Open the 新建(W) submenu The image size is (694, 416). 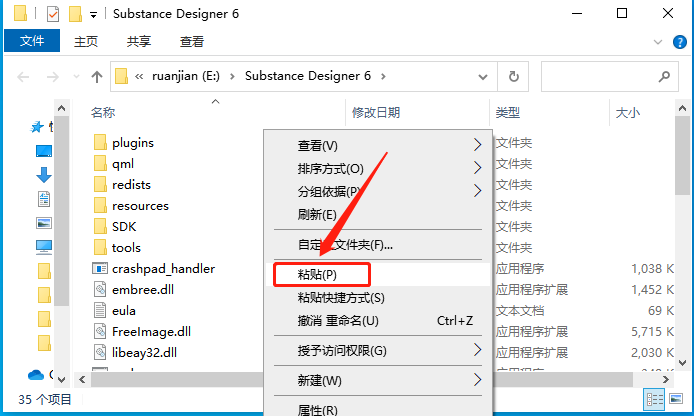tap(378, 380)
